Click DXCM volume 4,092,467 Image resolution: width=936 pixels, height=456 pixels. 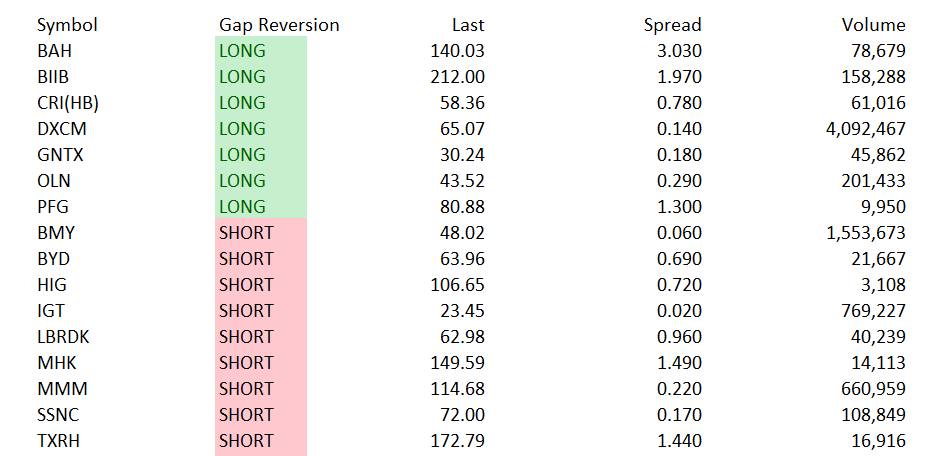pyautogui.click(x=860, y=129)
